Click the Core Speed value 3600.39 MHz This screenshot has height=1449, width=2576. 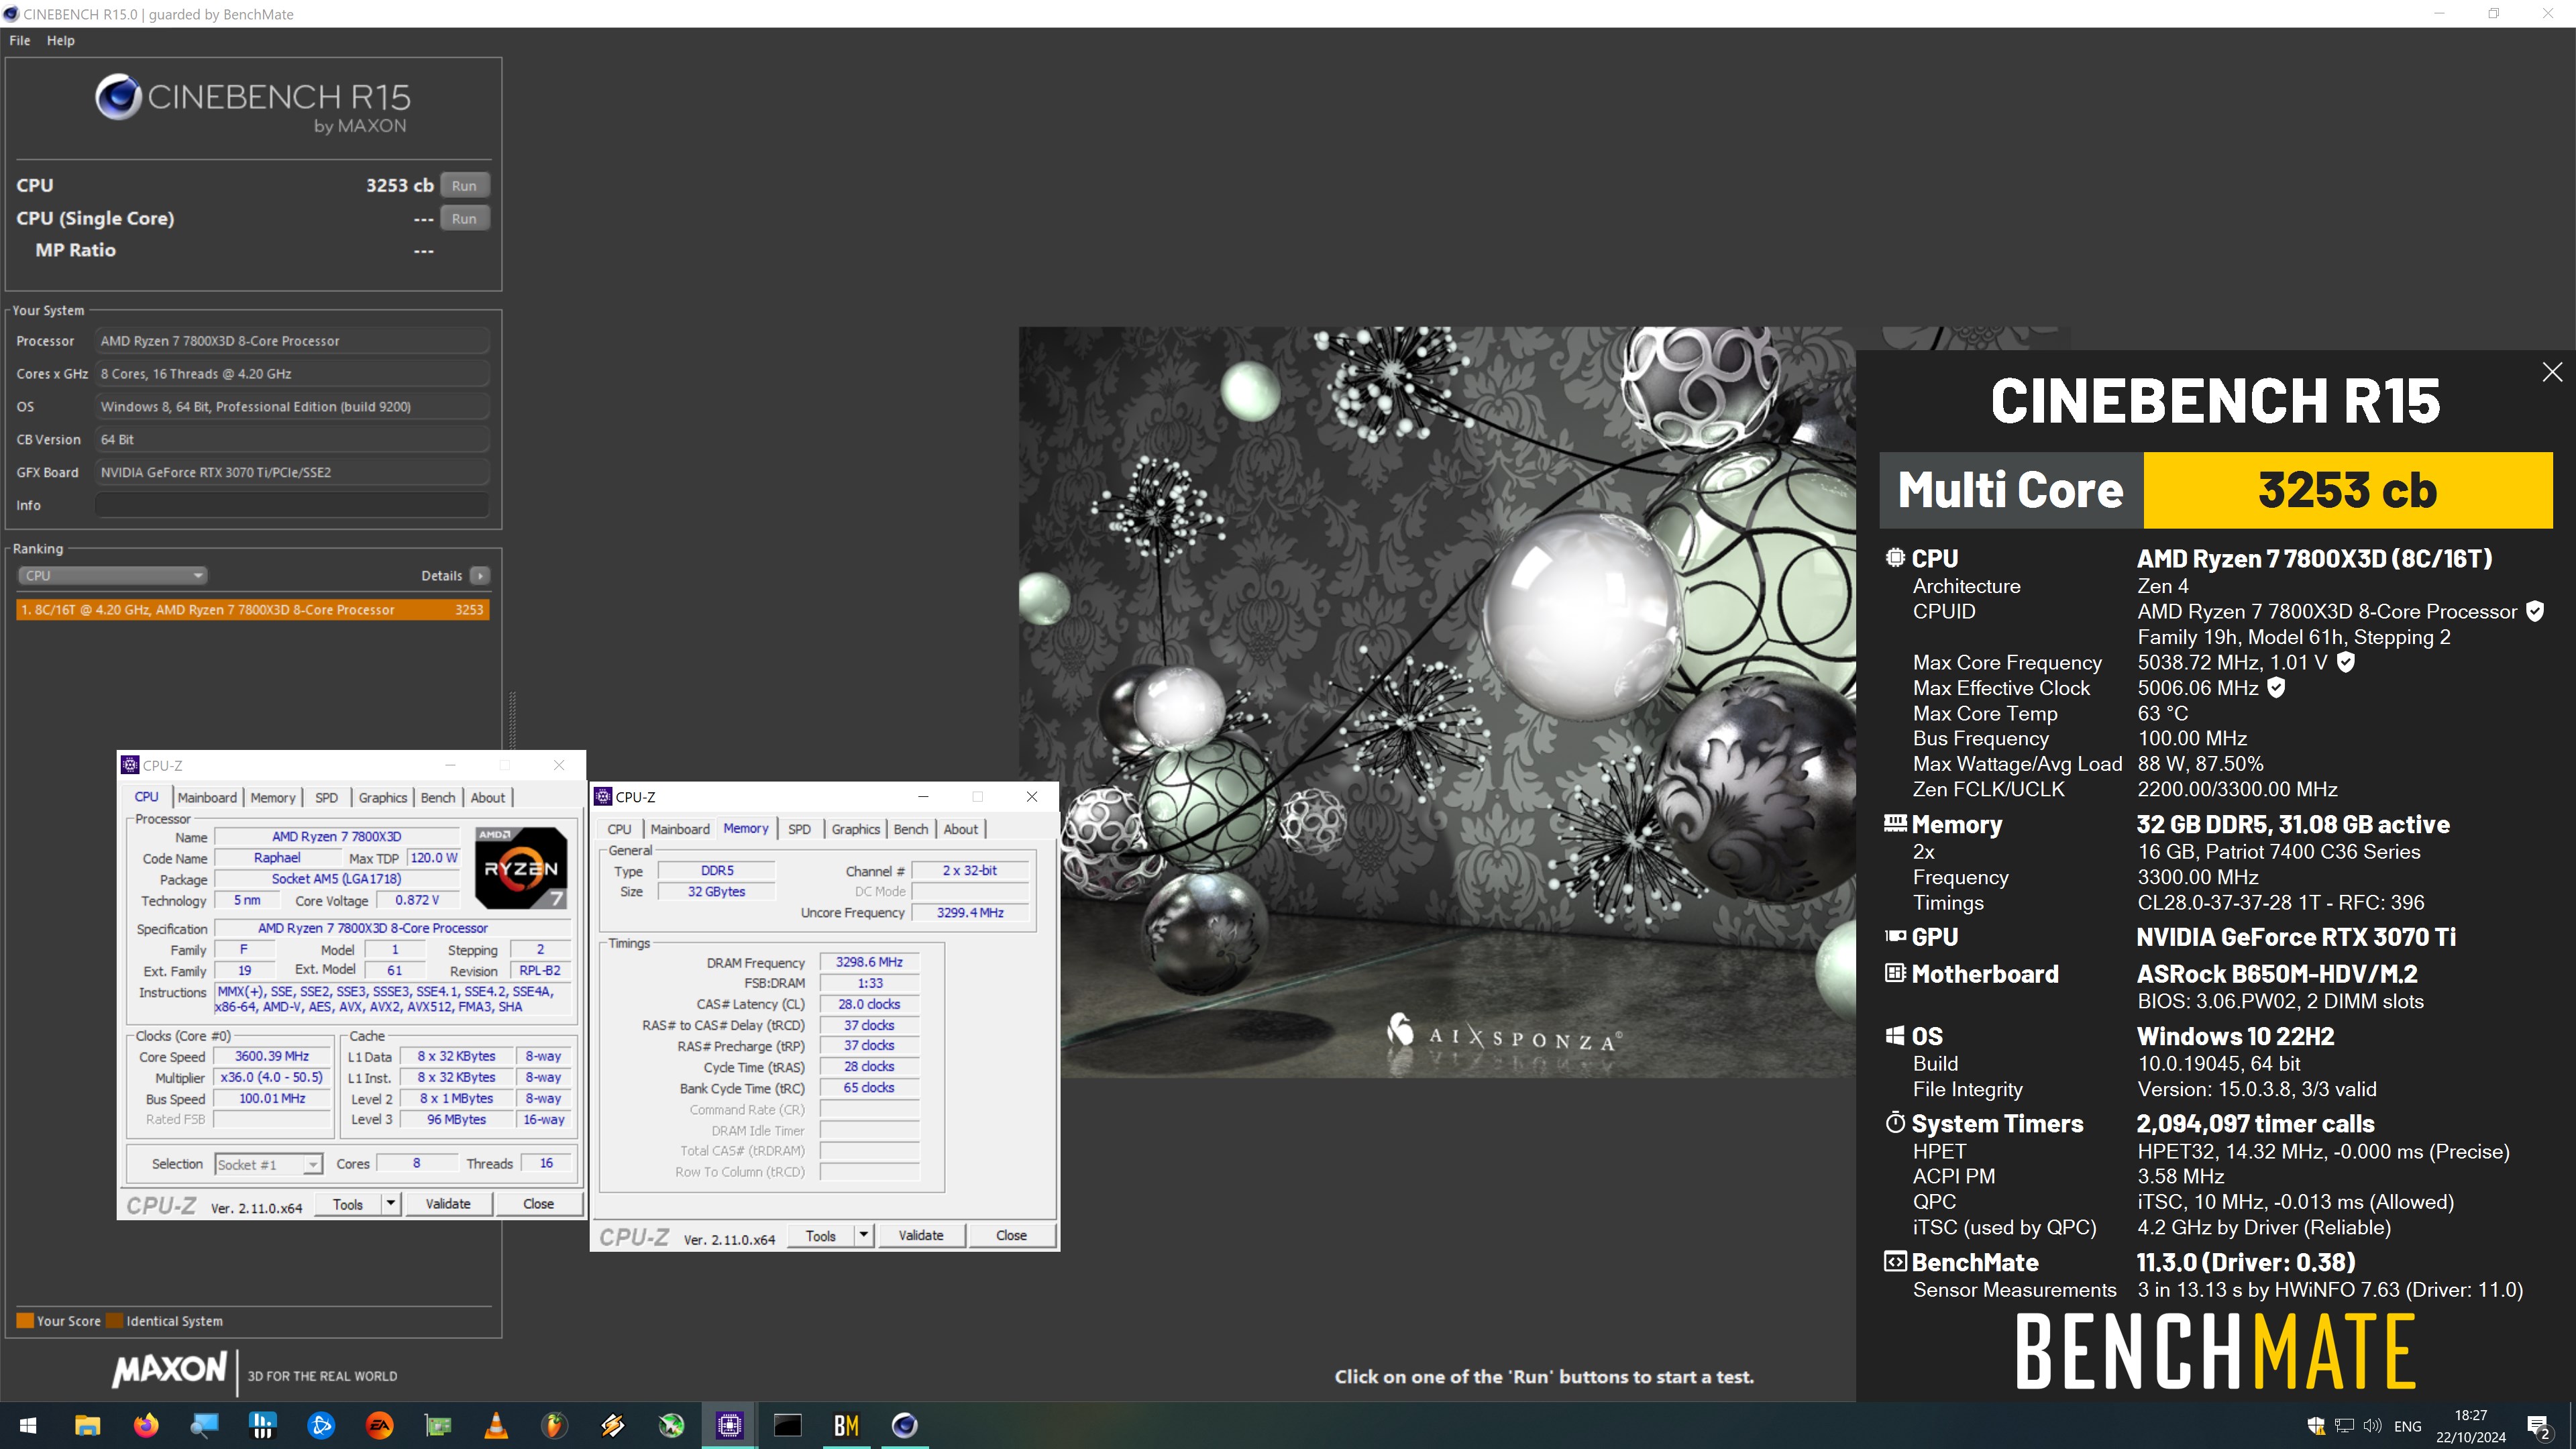tap(272, 1056)
